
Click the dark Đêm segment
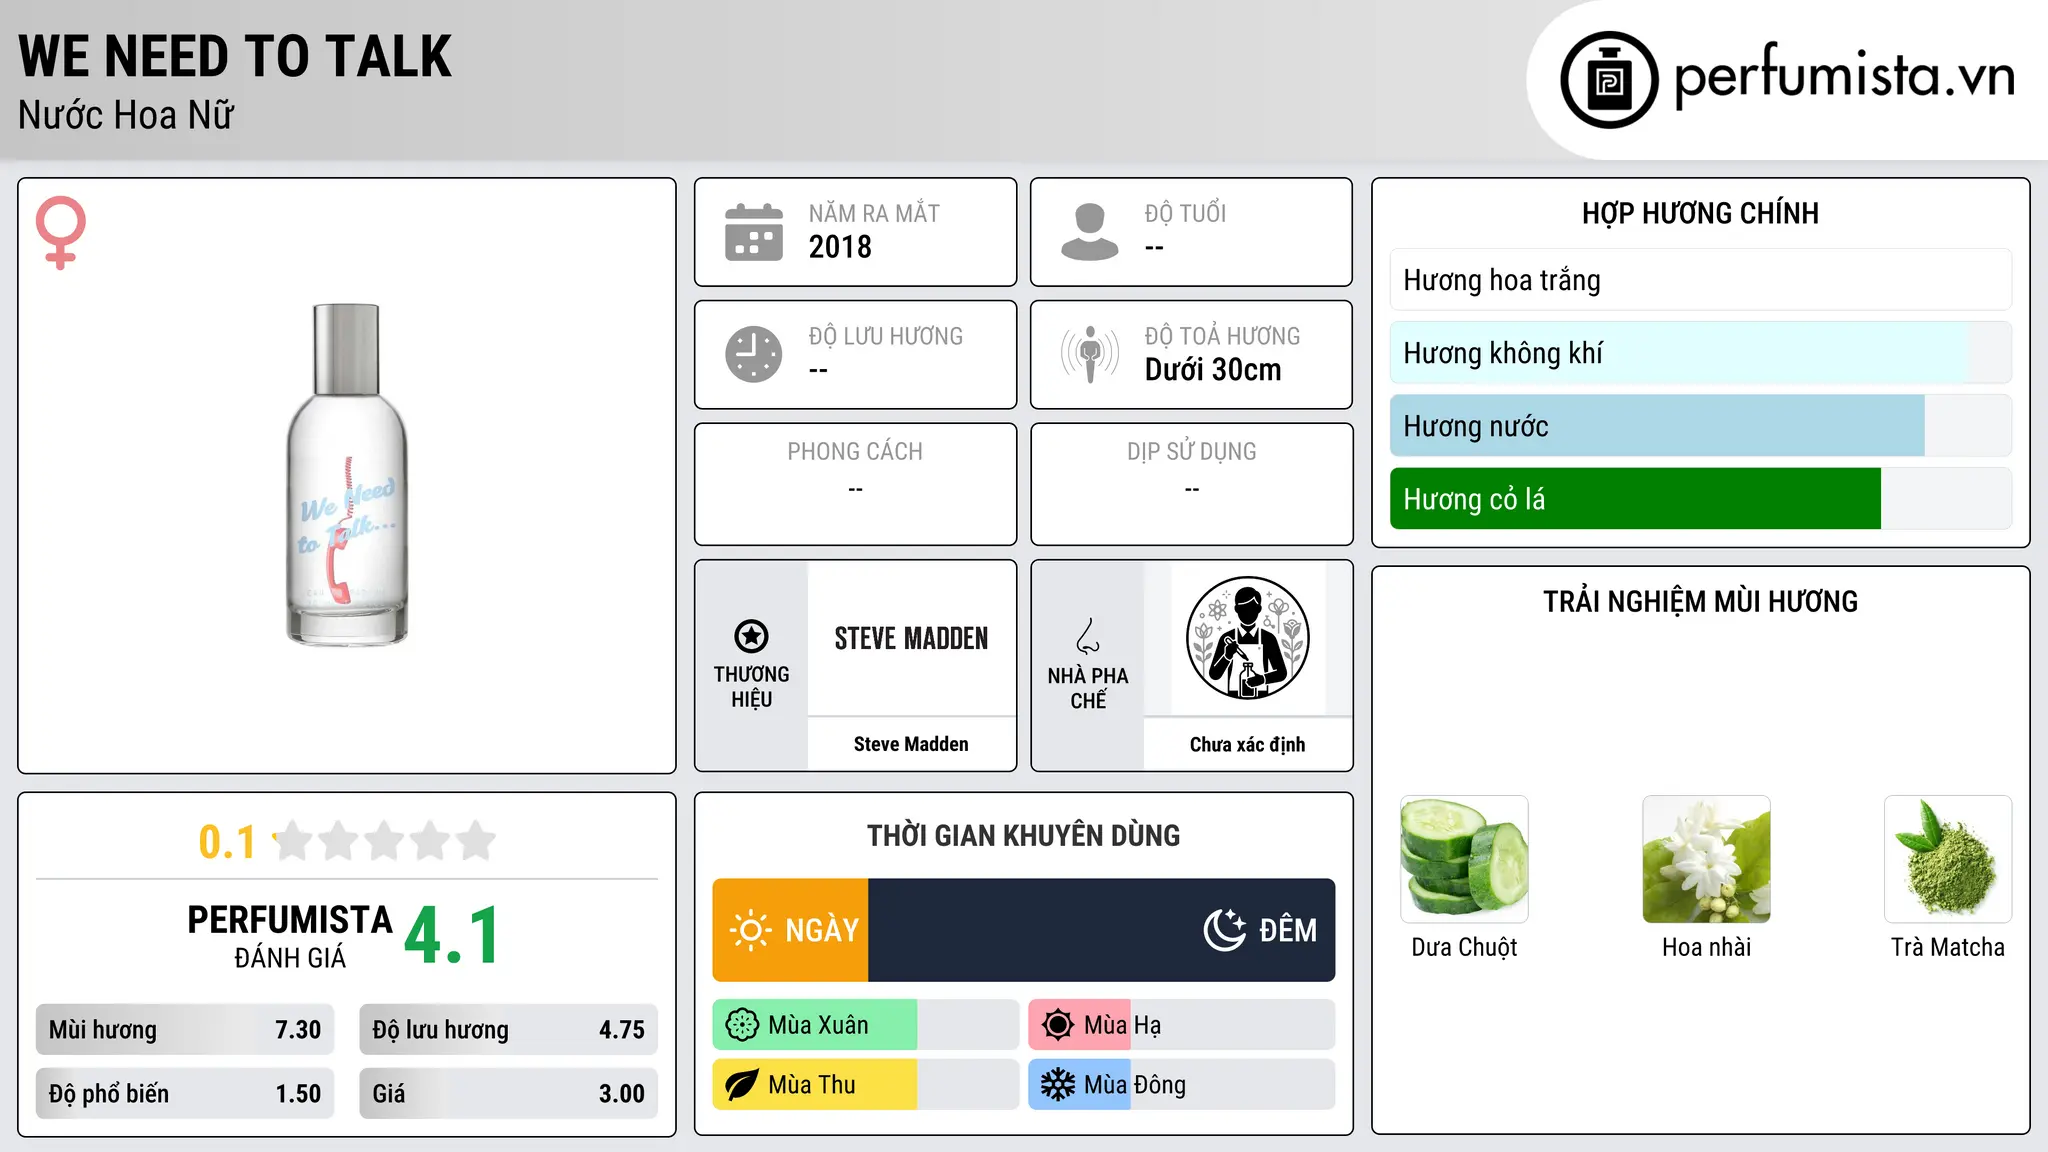(1102, 930)
